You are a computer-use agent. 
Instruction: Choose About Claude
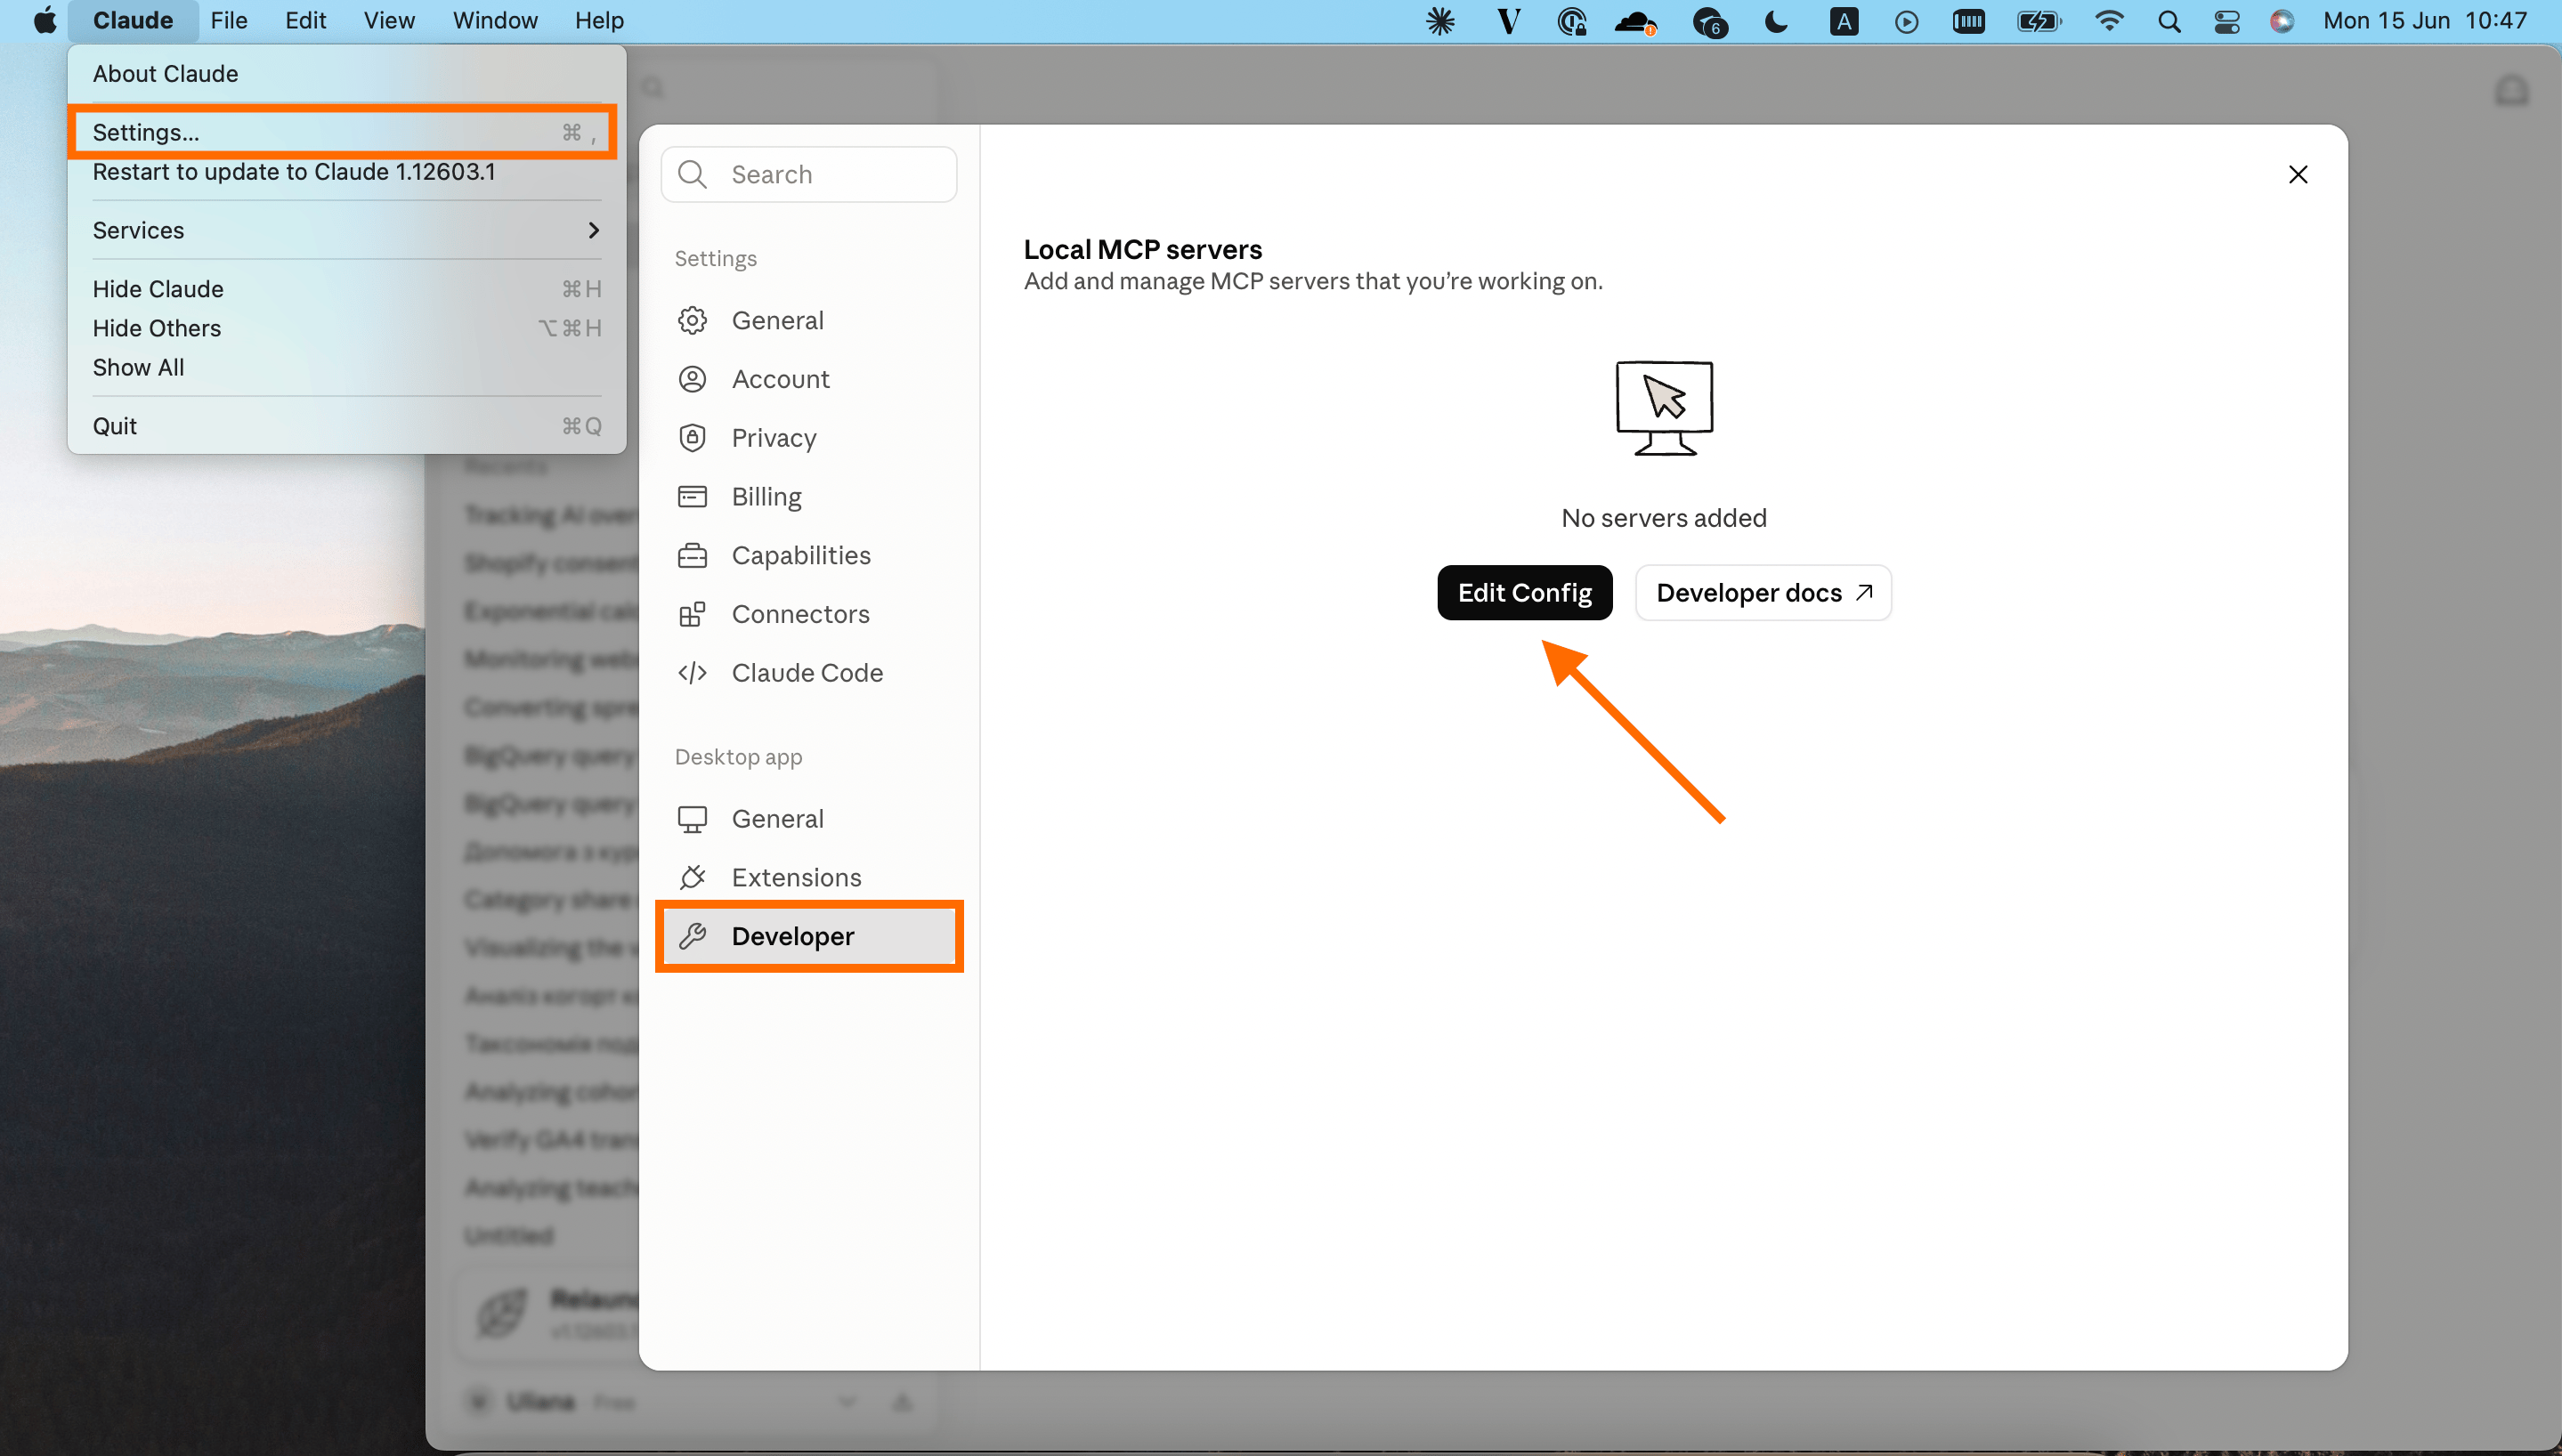click(347, 74)
